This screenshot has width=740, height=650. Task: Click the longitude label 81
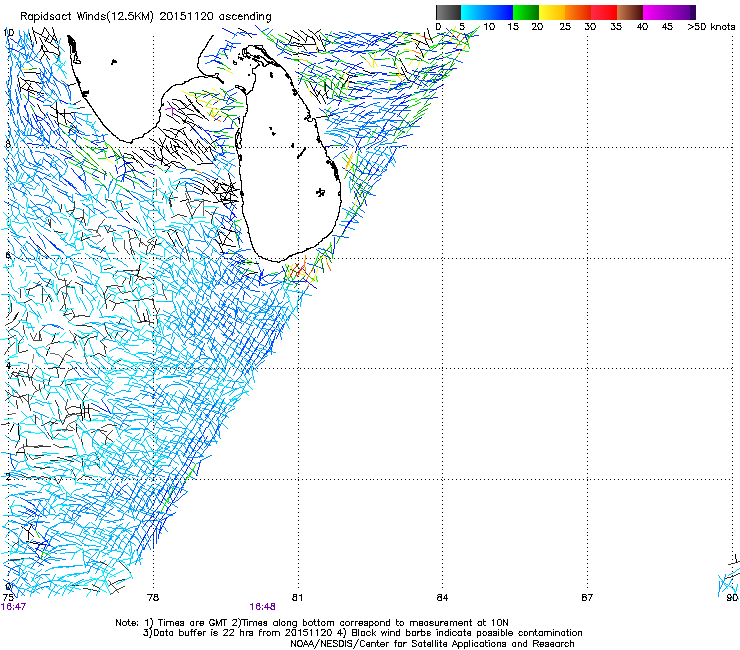297,598
